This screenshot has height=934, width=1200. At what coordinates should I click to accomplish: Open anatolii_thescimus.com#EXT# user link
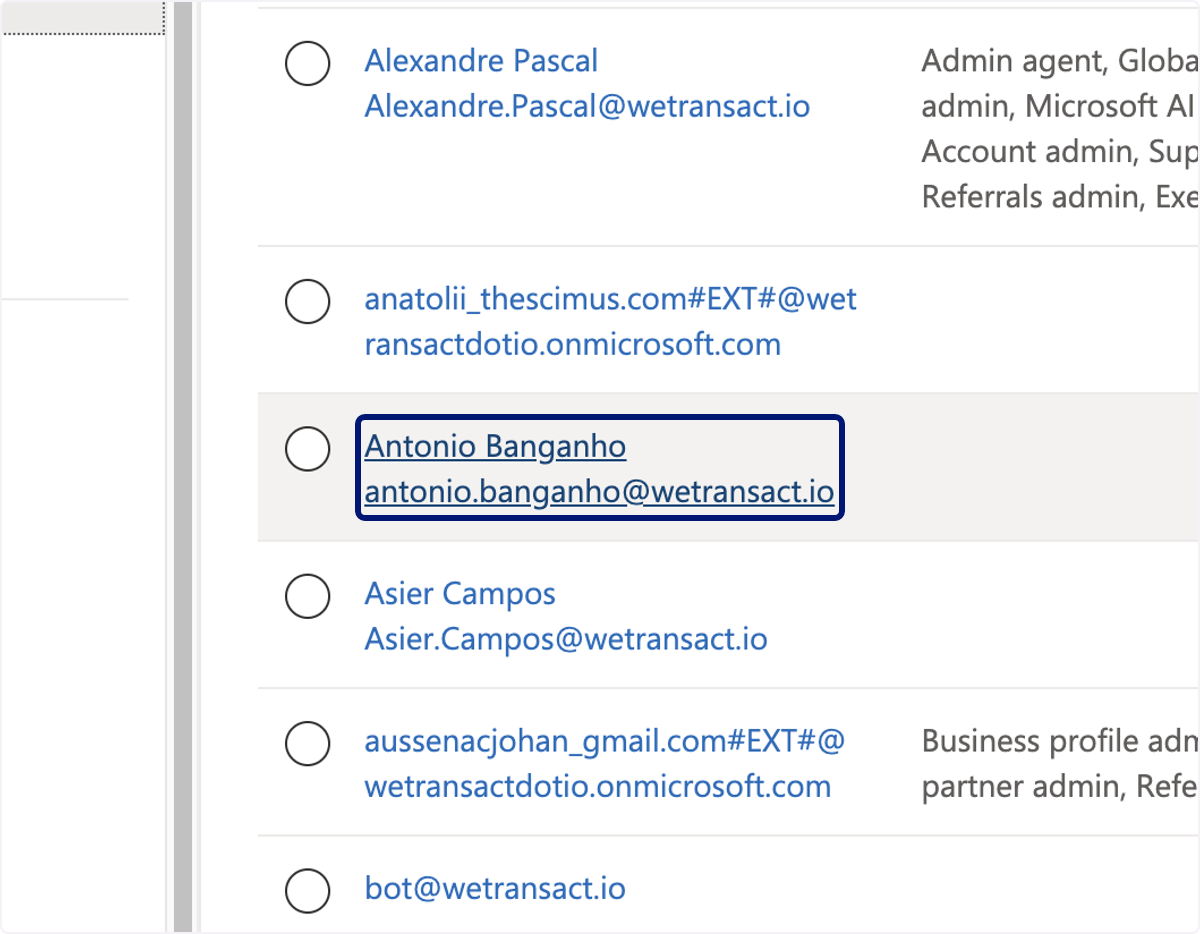coord(610,321)
